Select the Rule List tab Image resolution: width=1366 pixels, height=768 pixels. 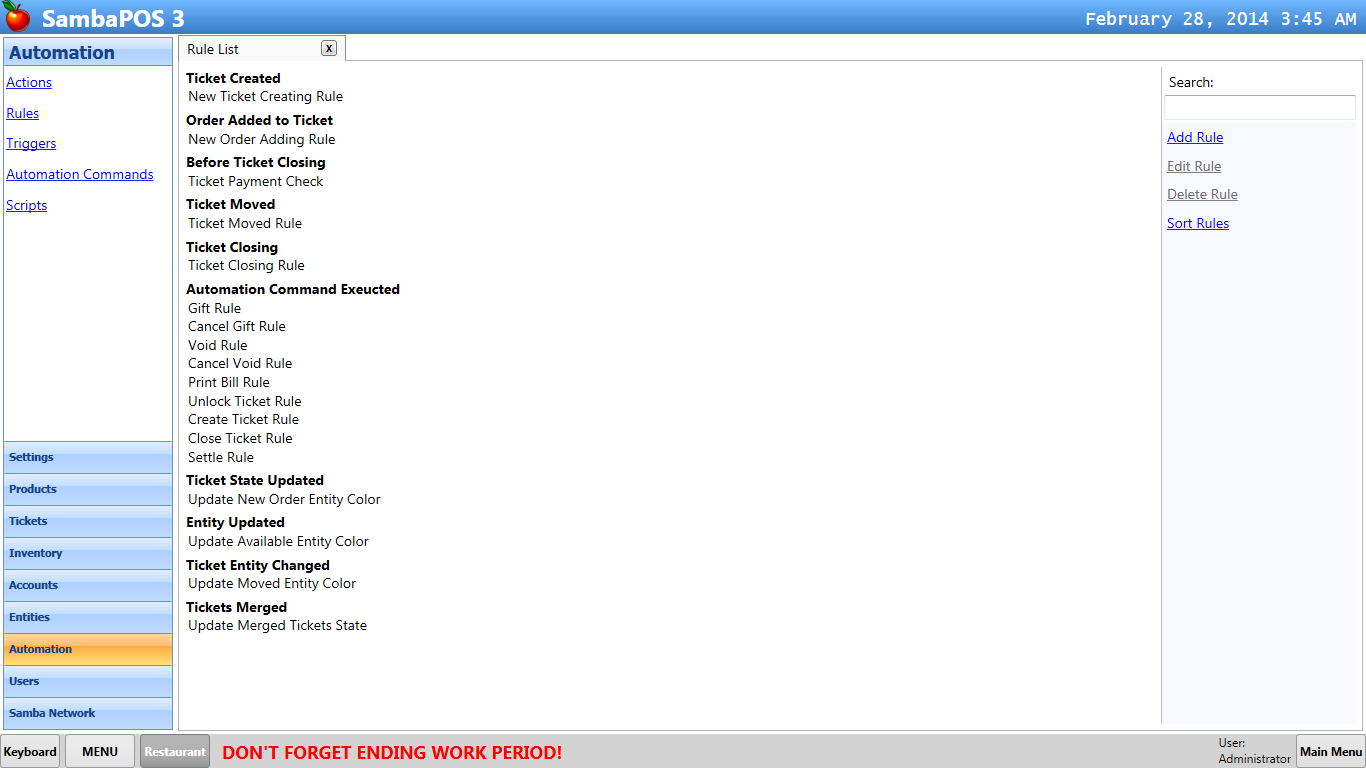point(213,49)
